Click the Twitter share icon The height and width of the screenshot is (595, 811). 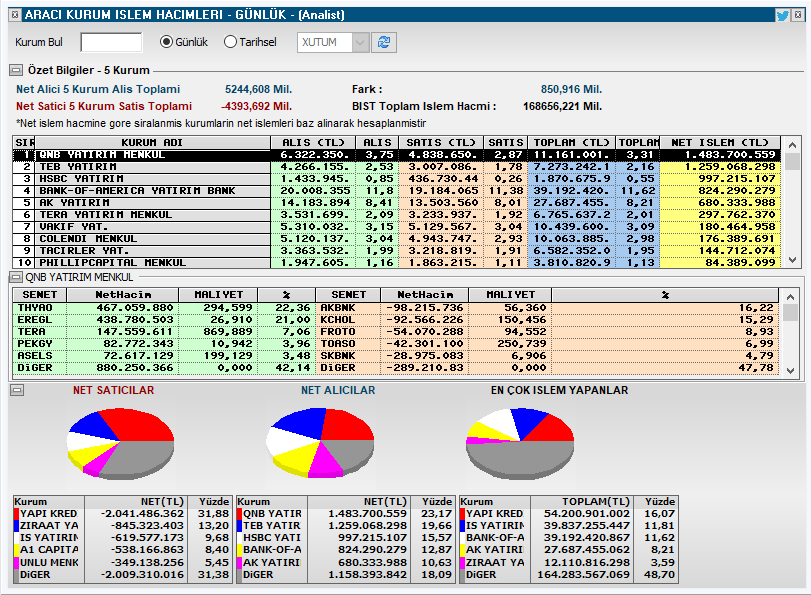coord(783,15)
